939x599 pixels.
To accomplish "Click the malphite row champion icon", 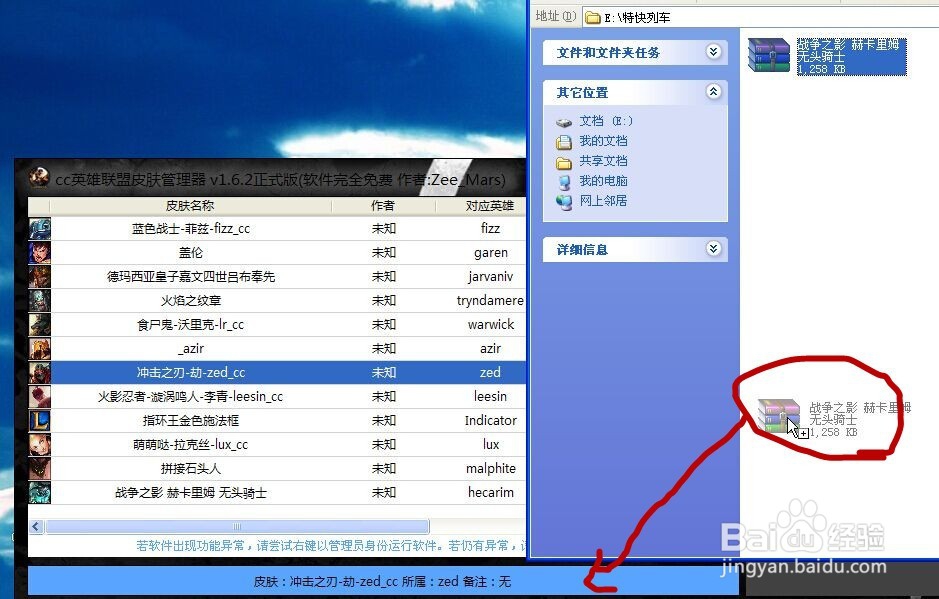I will (40, 468).
